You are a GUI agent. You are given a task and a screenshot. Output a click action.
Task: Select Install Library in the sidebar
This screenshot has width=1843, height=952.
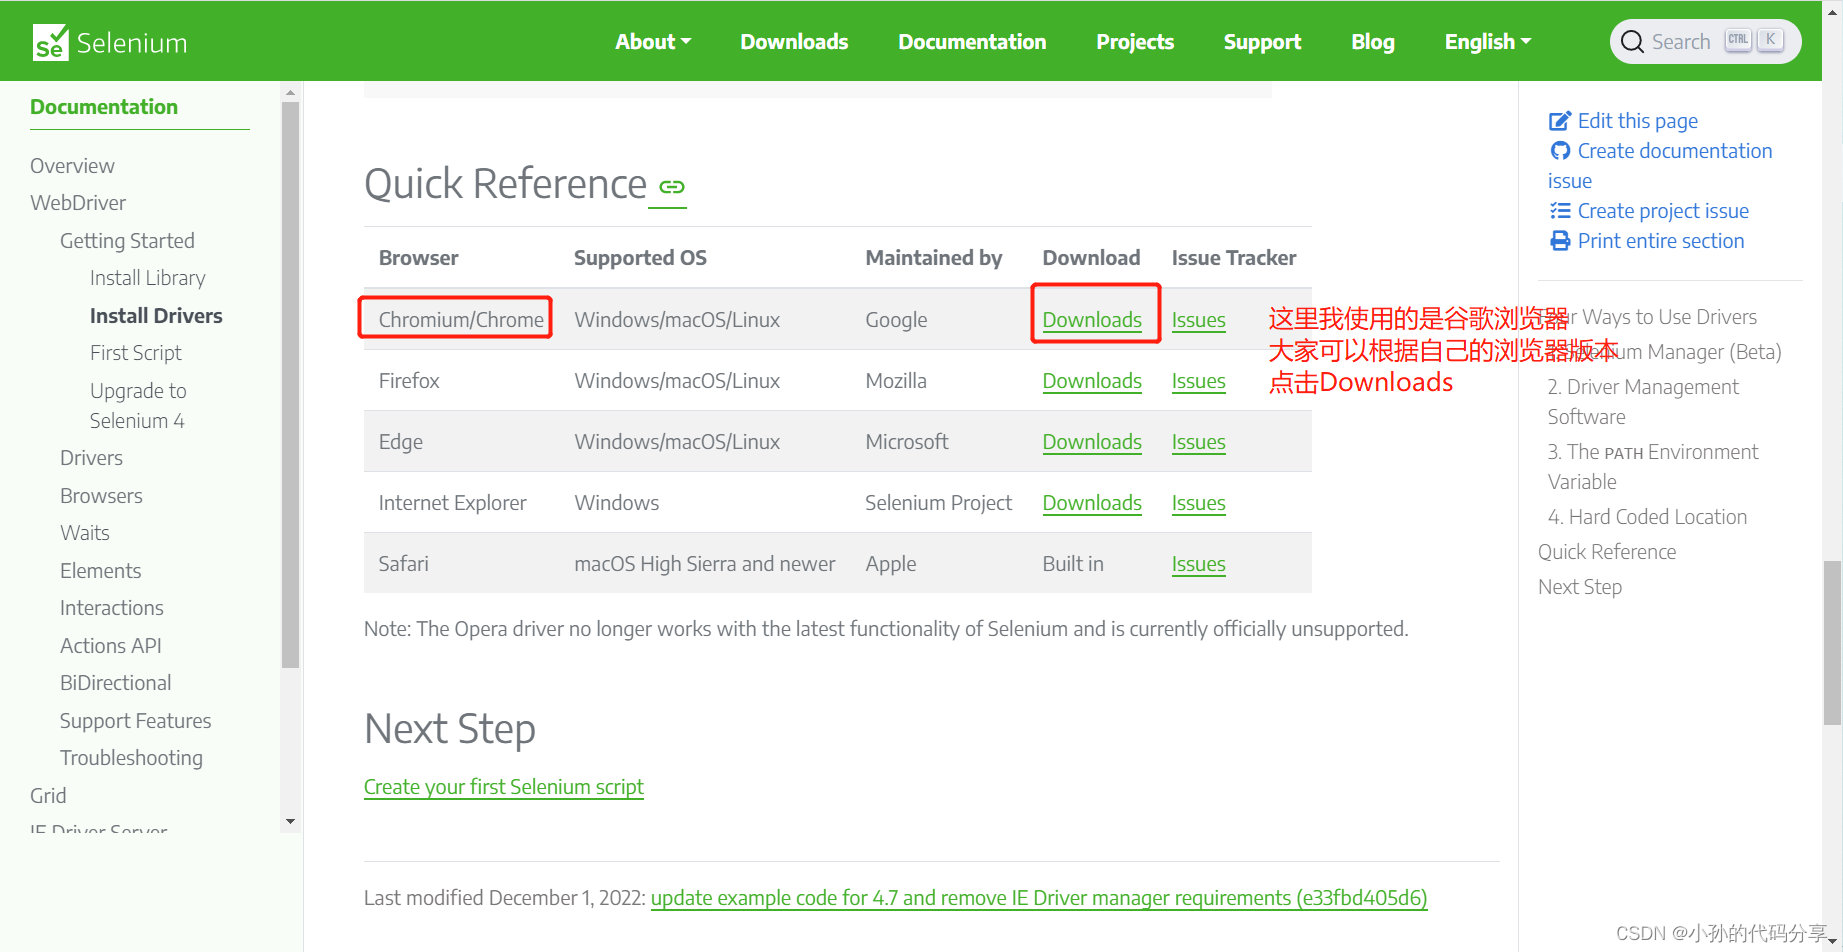pos(147,278)
